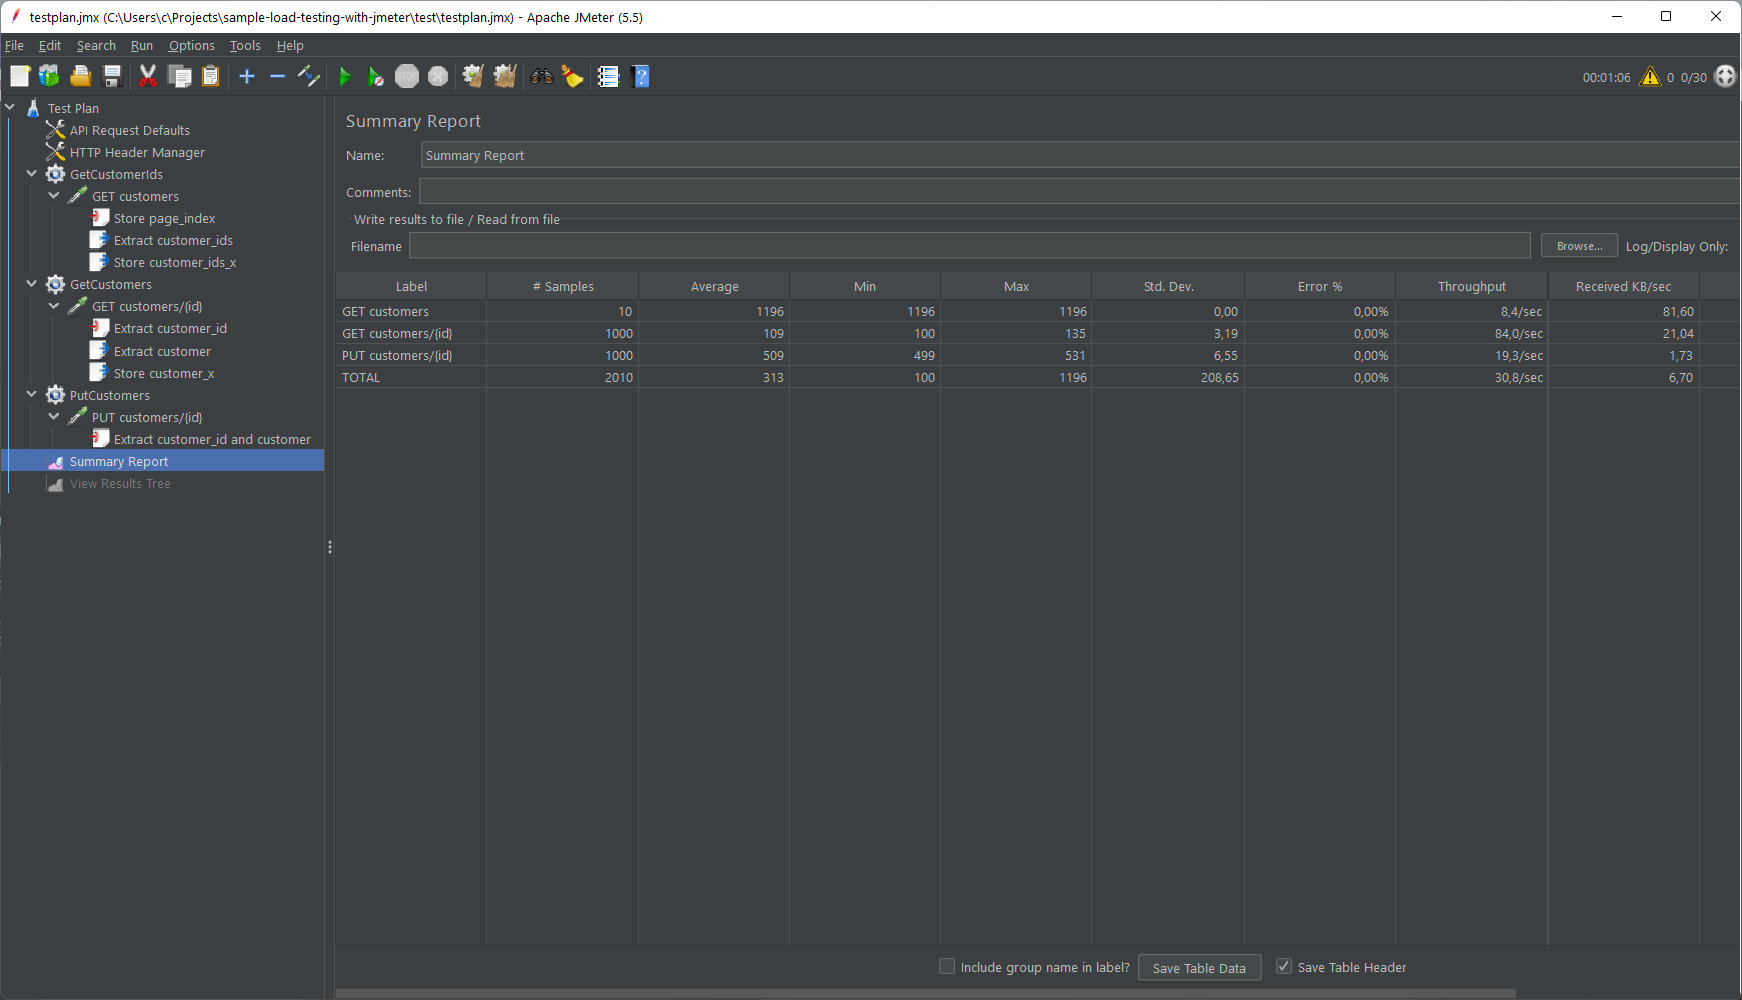Screen dimensions: 1742x1000
Task: Click the split pane divider handle
Action: tap(329, 547)
